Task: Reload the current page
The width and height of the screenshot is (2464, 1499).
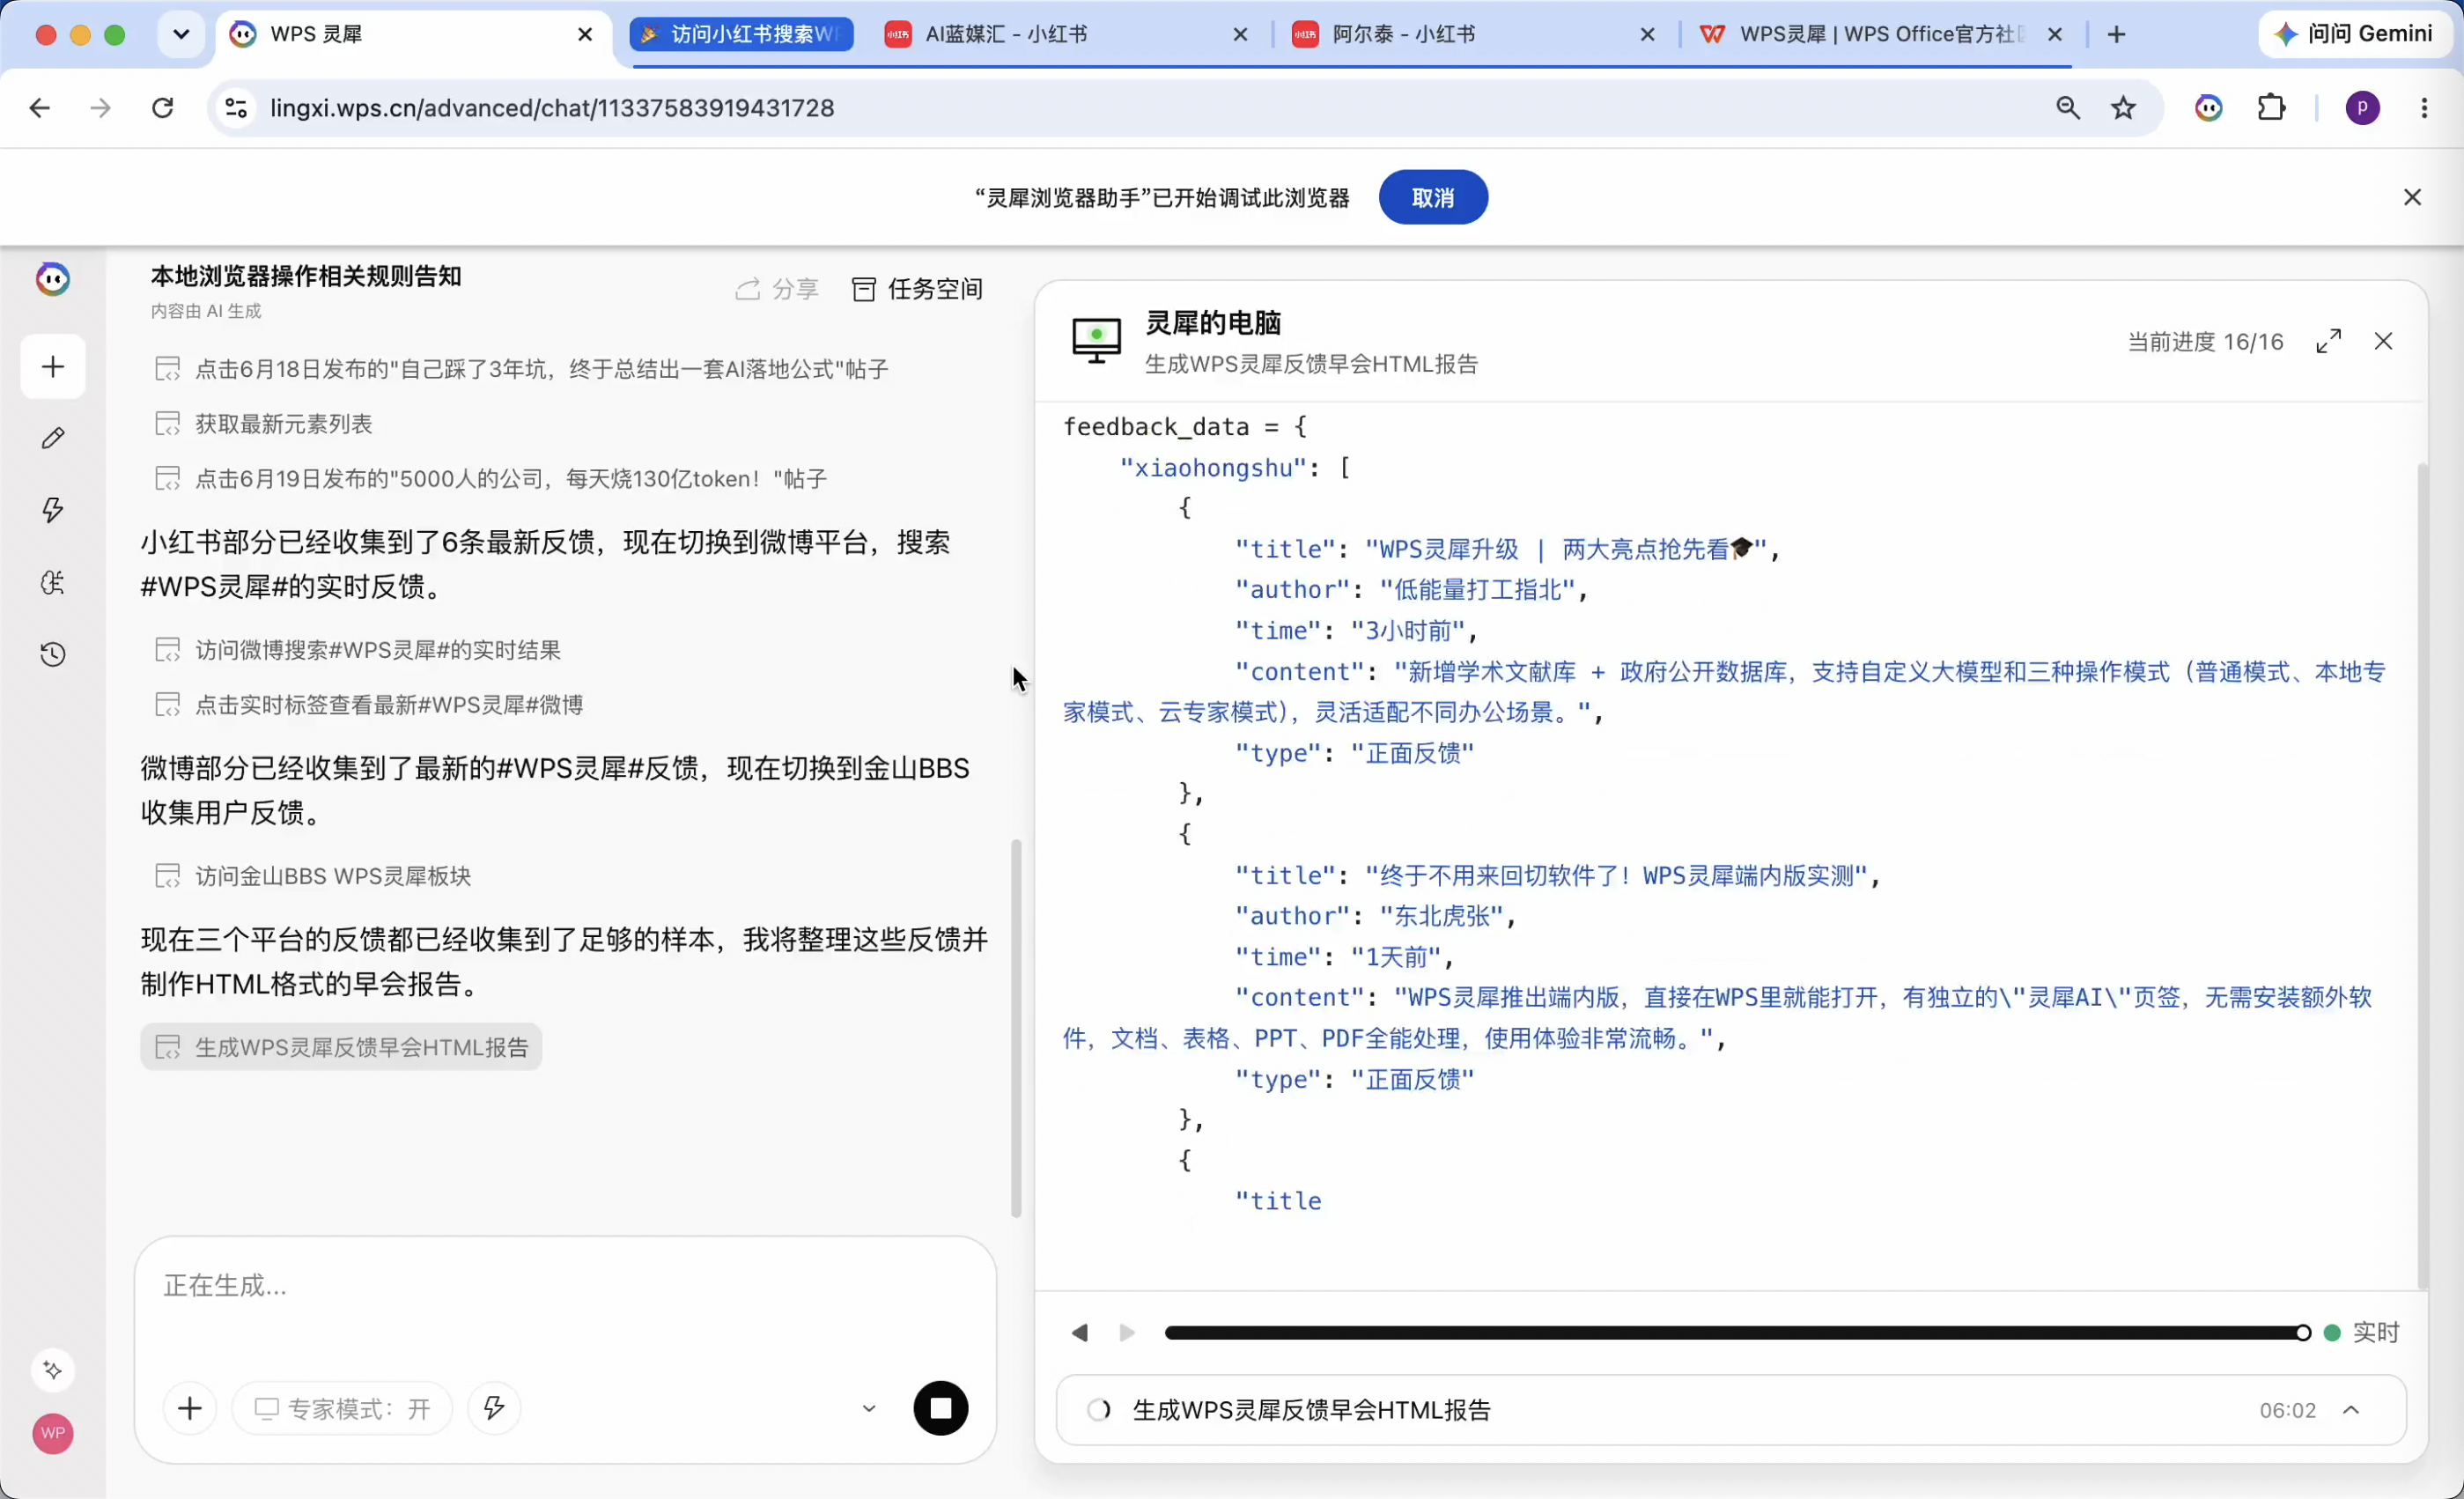Action: (162, 108)
